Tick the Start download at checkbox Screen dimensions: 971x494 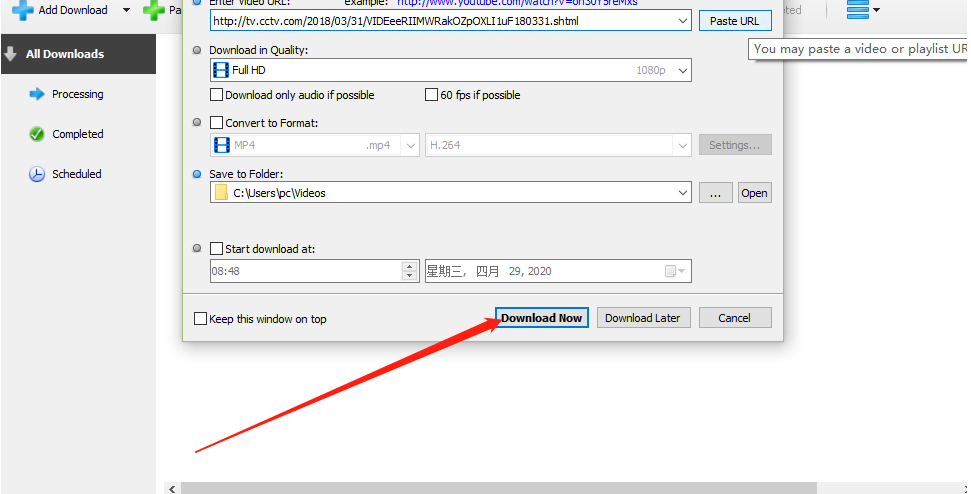pyautogui.click(x=216, y=249)
